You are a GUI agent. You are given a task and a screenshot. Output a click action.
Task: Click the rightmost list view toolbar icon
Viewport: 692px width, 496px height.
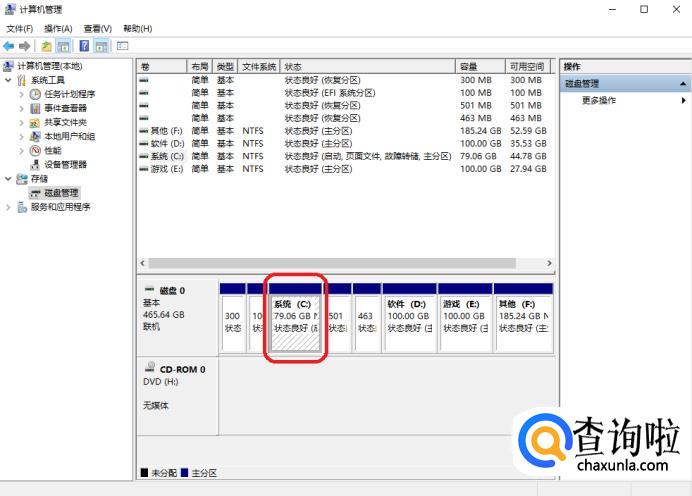point(122,46)
